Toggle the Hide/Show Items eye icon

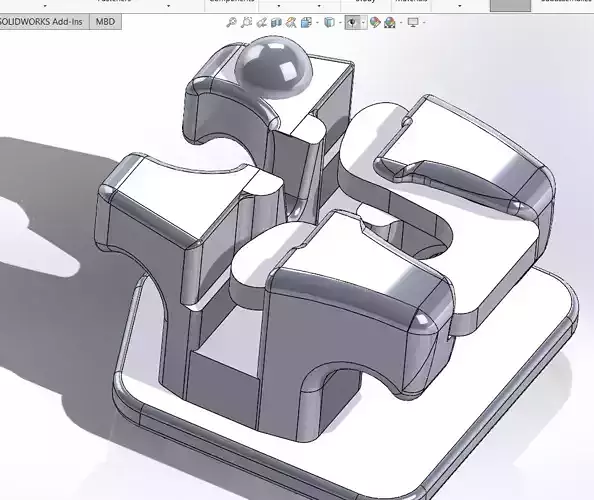point(353,23)
